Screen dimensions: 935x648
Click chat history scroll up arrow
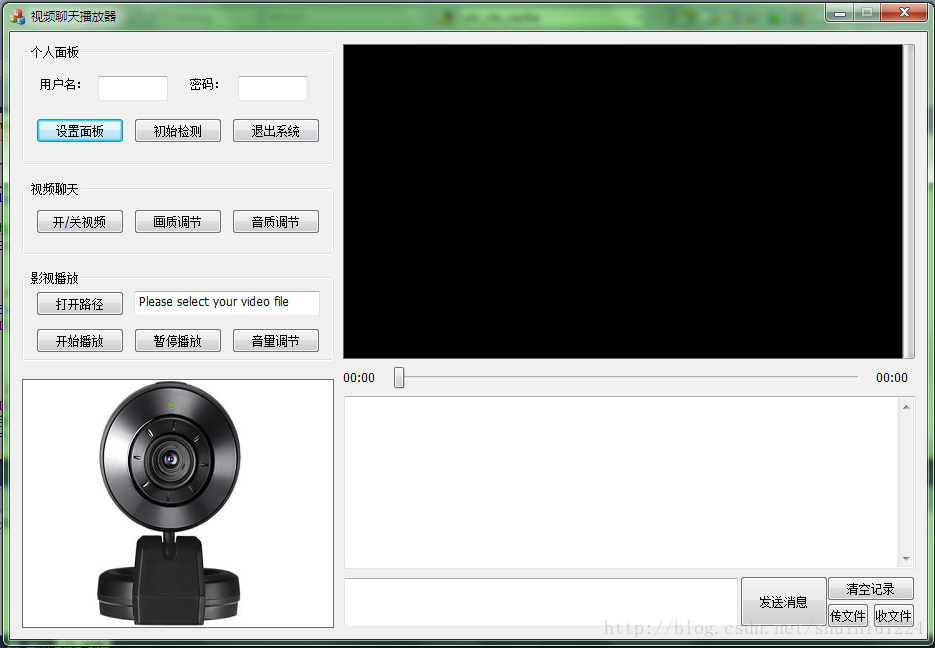tap(906, 407)
